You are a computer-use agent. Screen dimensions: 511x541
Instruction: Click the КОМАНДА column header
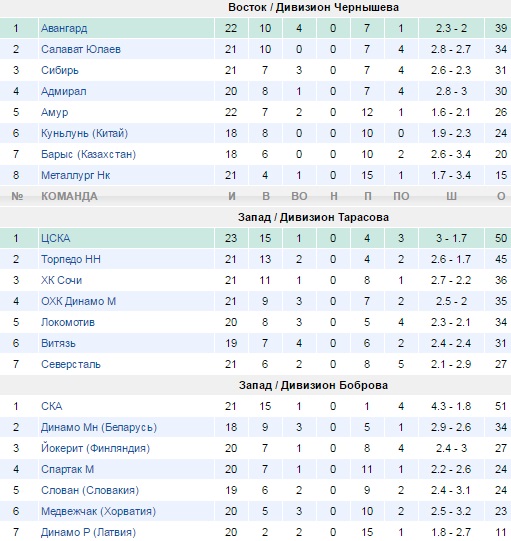click(69, 196)
